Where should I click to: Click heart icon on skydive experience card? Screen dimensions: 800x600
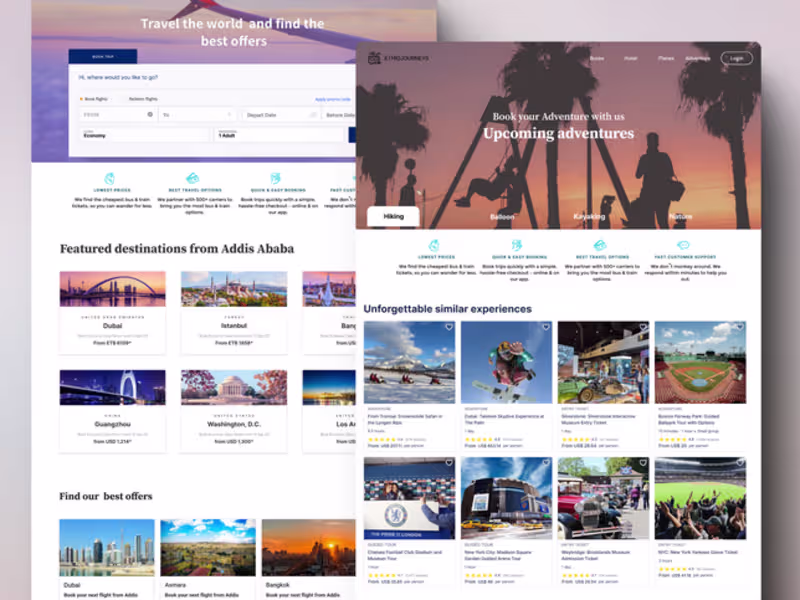pos(545,327)
